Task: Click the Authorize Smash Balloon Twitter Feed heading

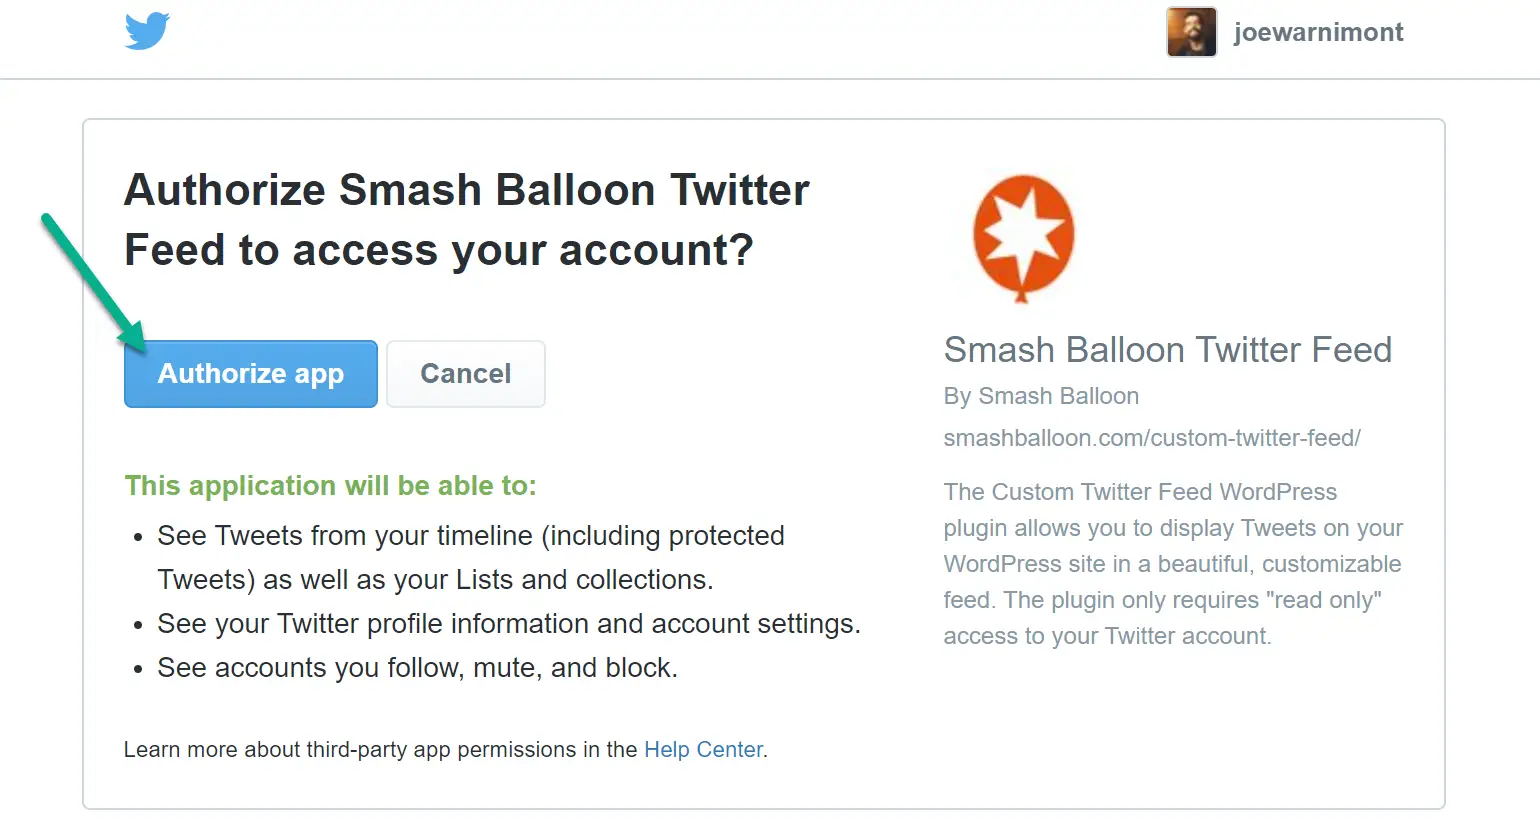Action: coord(467,220)
